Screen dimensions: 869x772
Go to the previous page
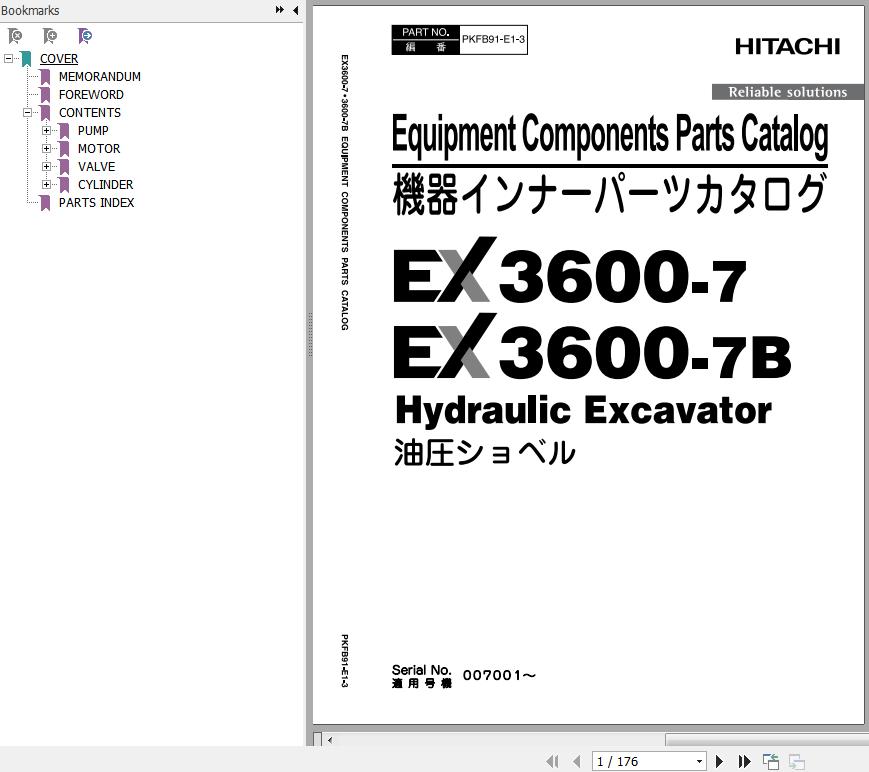point(577,761)
